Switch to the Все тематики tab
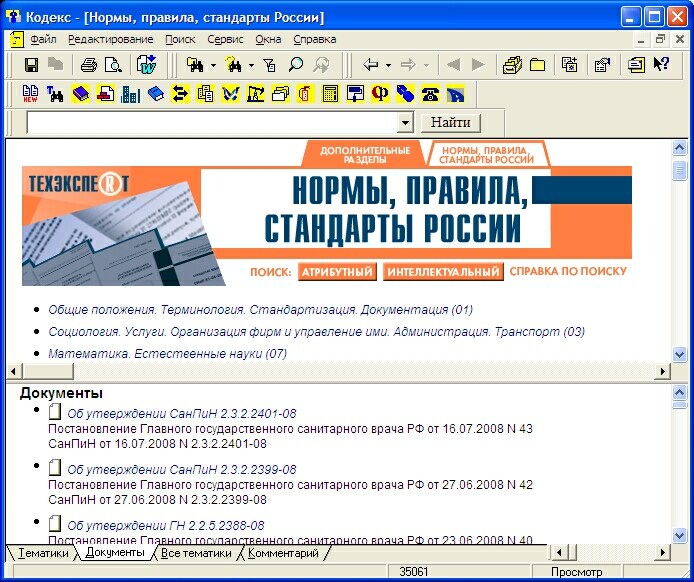 tap(196, 553)
